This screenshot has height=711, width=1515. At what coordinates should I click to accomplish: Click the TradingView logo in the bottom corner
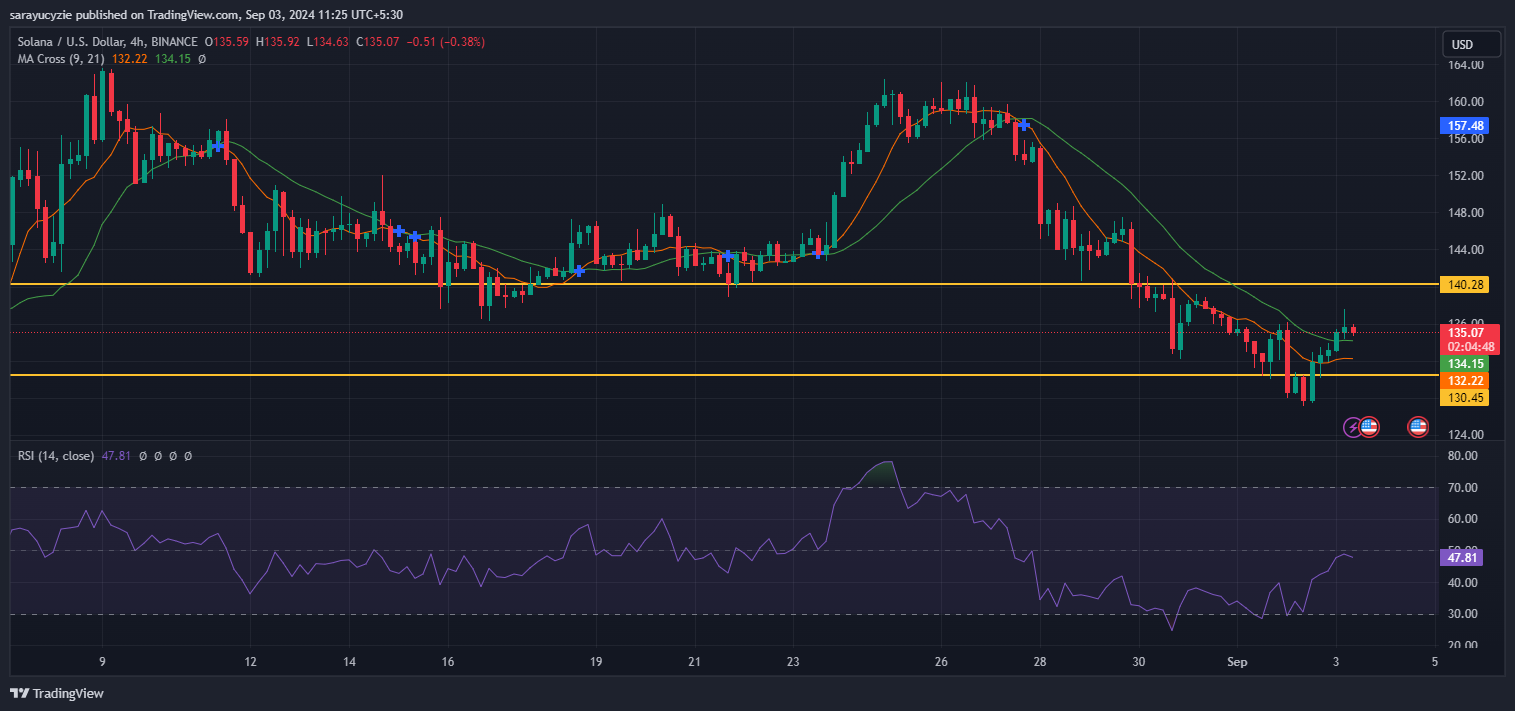tap(55, 692)
